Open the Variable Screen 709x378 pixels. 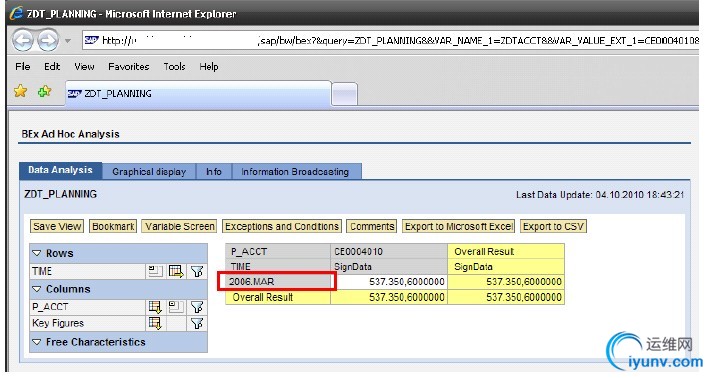pyautogui.click(x=180, y=227)
